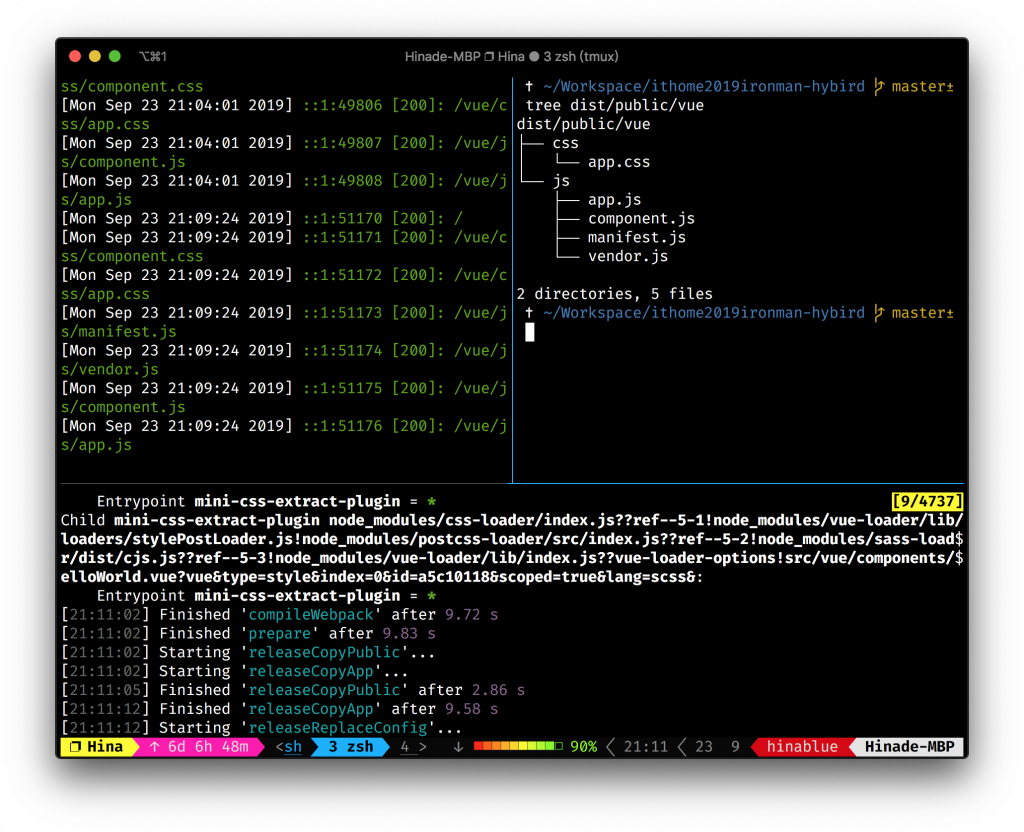Click the 'tree dist/public/vue' command text
This screenshot has height=832, width=1024.
tap(615, 105)
